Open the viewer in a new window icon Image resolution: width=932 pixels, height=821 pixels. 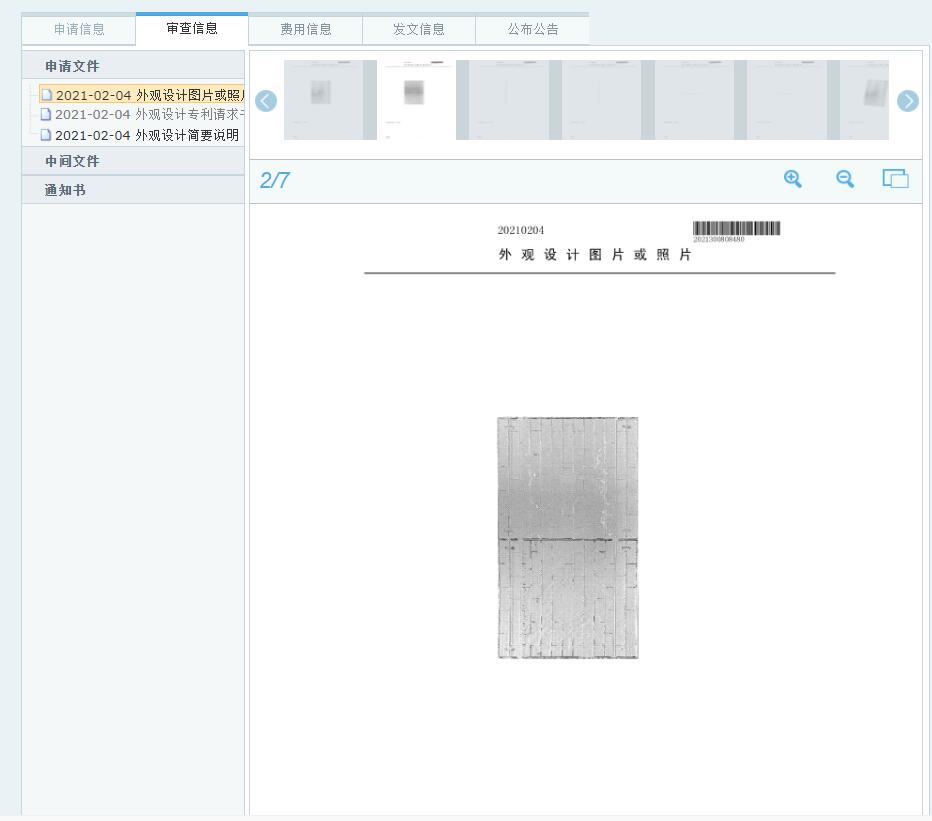(x=895, y=179)
